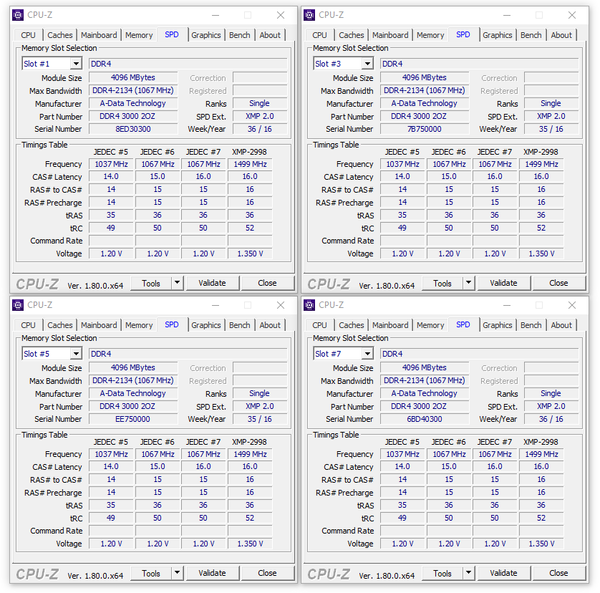Close the Slot #3 CPU-Z window with X

(572, 15)
